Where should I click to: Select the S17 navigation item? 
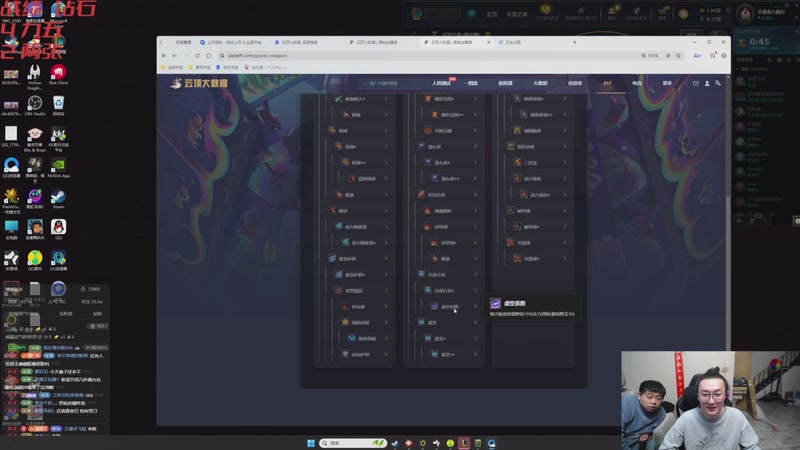point(607,83)
